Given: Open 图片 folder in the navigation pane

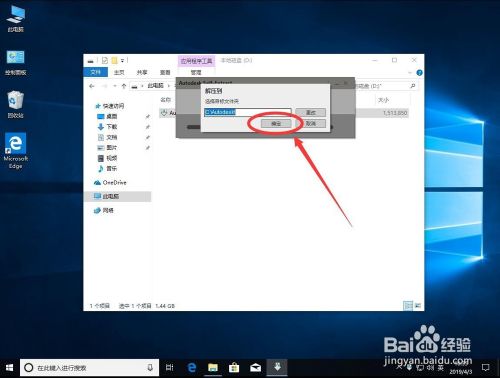Looking at the screenshot, I should click(112, 147).
